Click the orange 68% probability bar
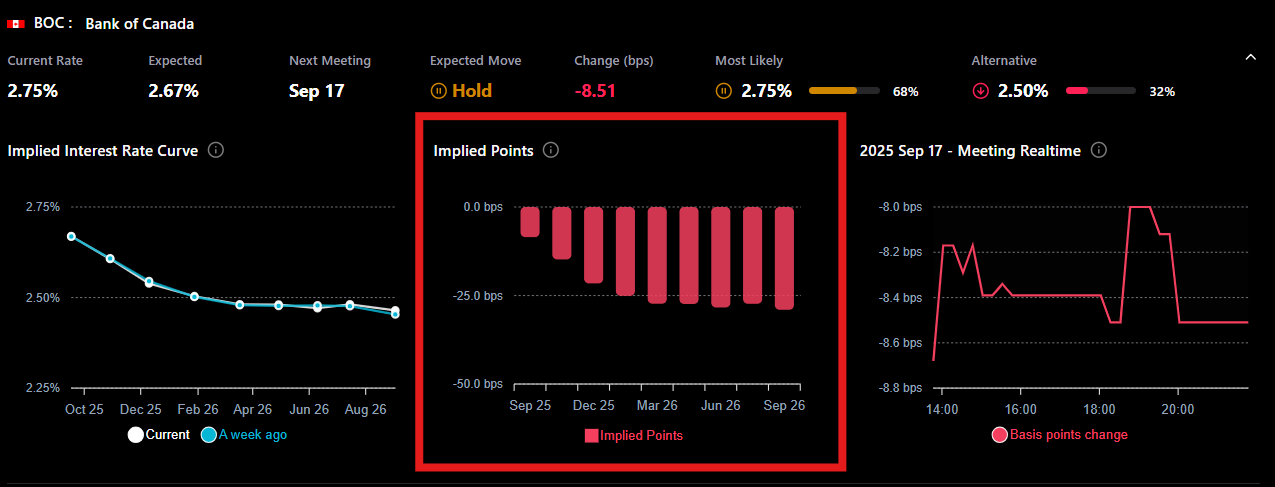1275x487 pixels. 833,91
